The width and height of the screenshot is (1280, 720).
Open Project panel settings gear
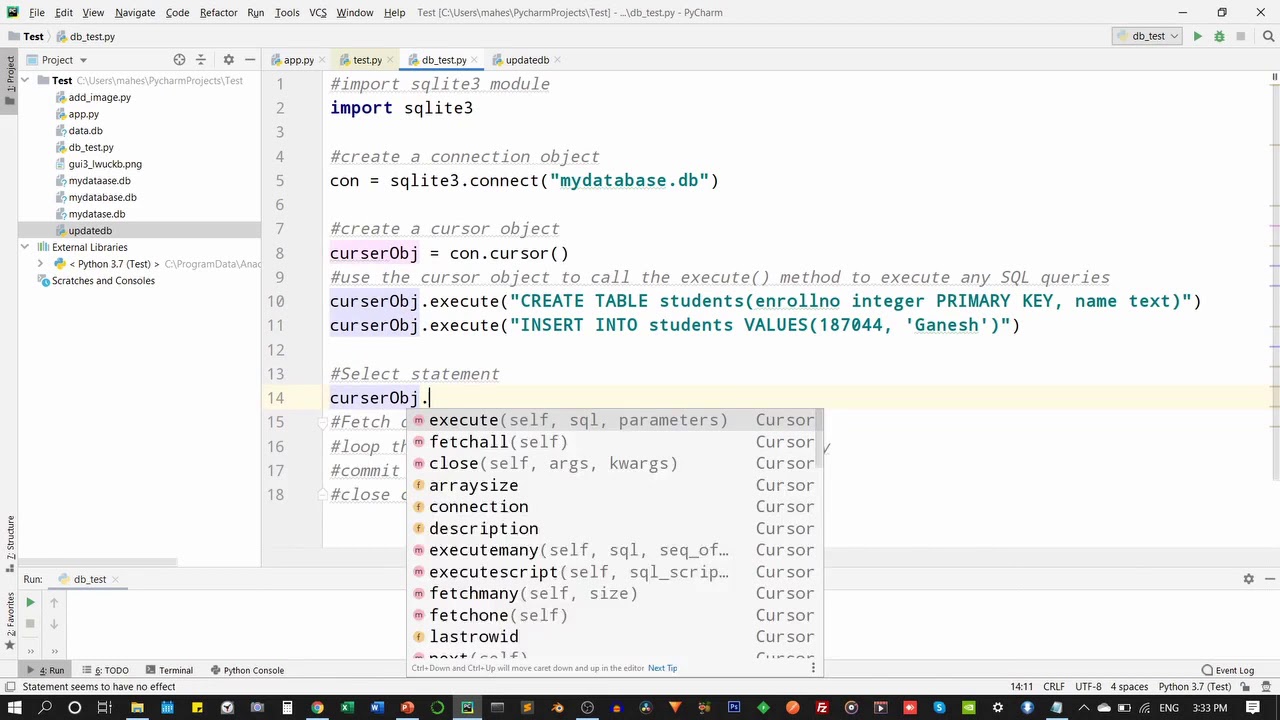tap(228, 60)
